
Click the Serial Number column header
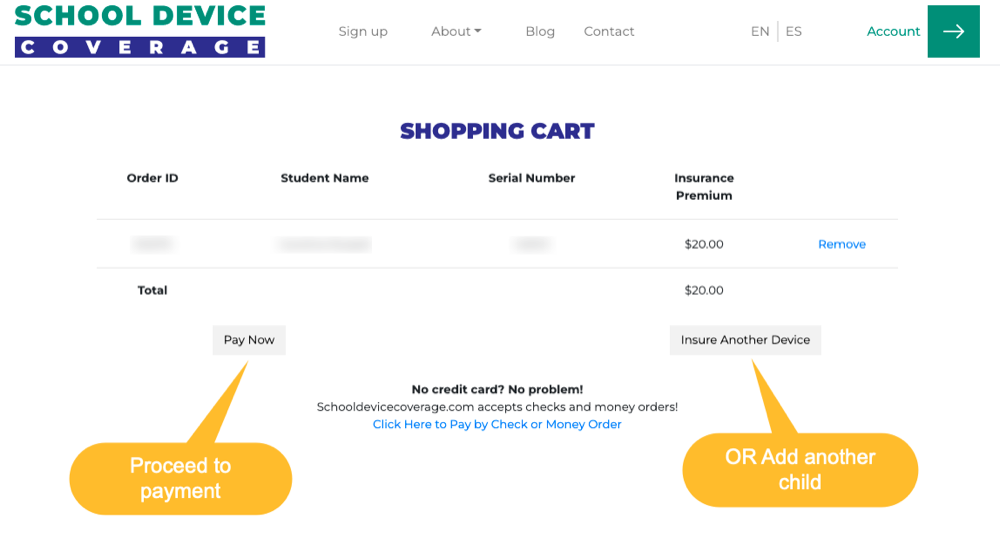(x=532, y=178)
